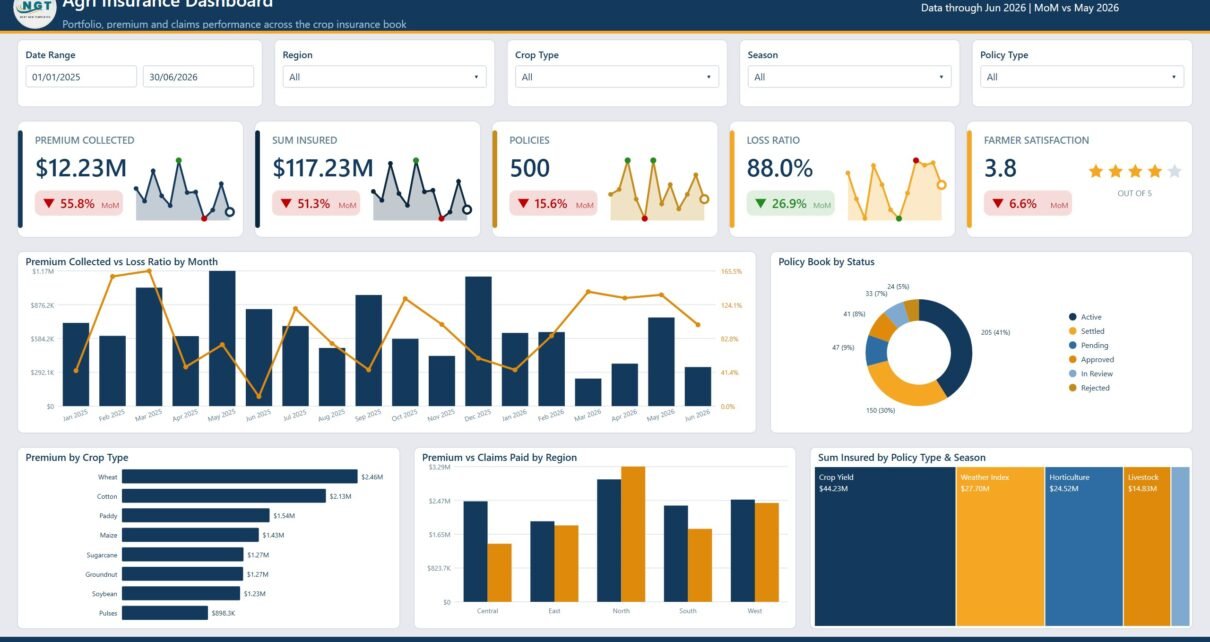Select the Dec 2025 premium bar

tap(478, 341)
